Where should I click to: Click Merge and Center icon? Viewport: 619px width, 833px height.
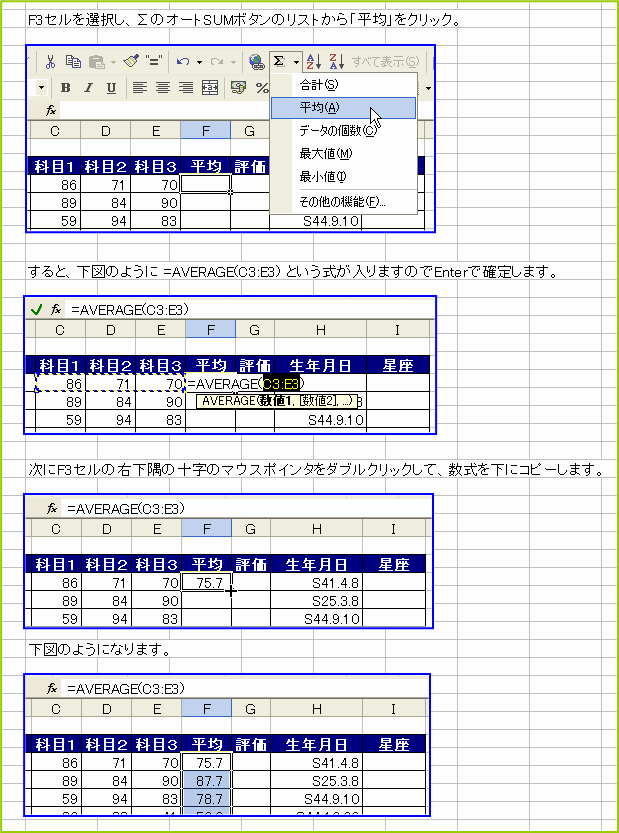click(x=210, y=88)
